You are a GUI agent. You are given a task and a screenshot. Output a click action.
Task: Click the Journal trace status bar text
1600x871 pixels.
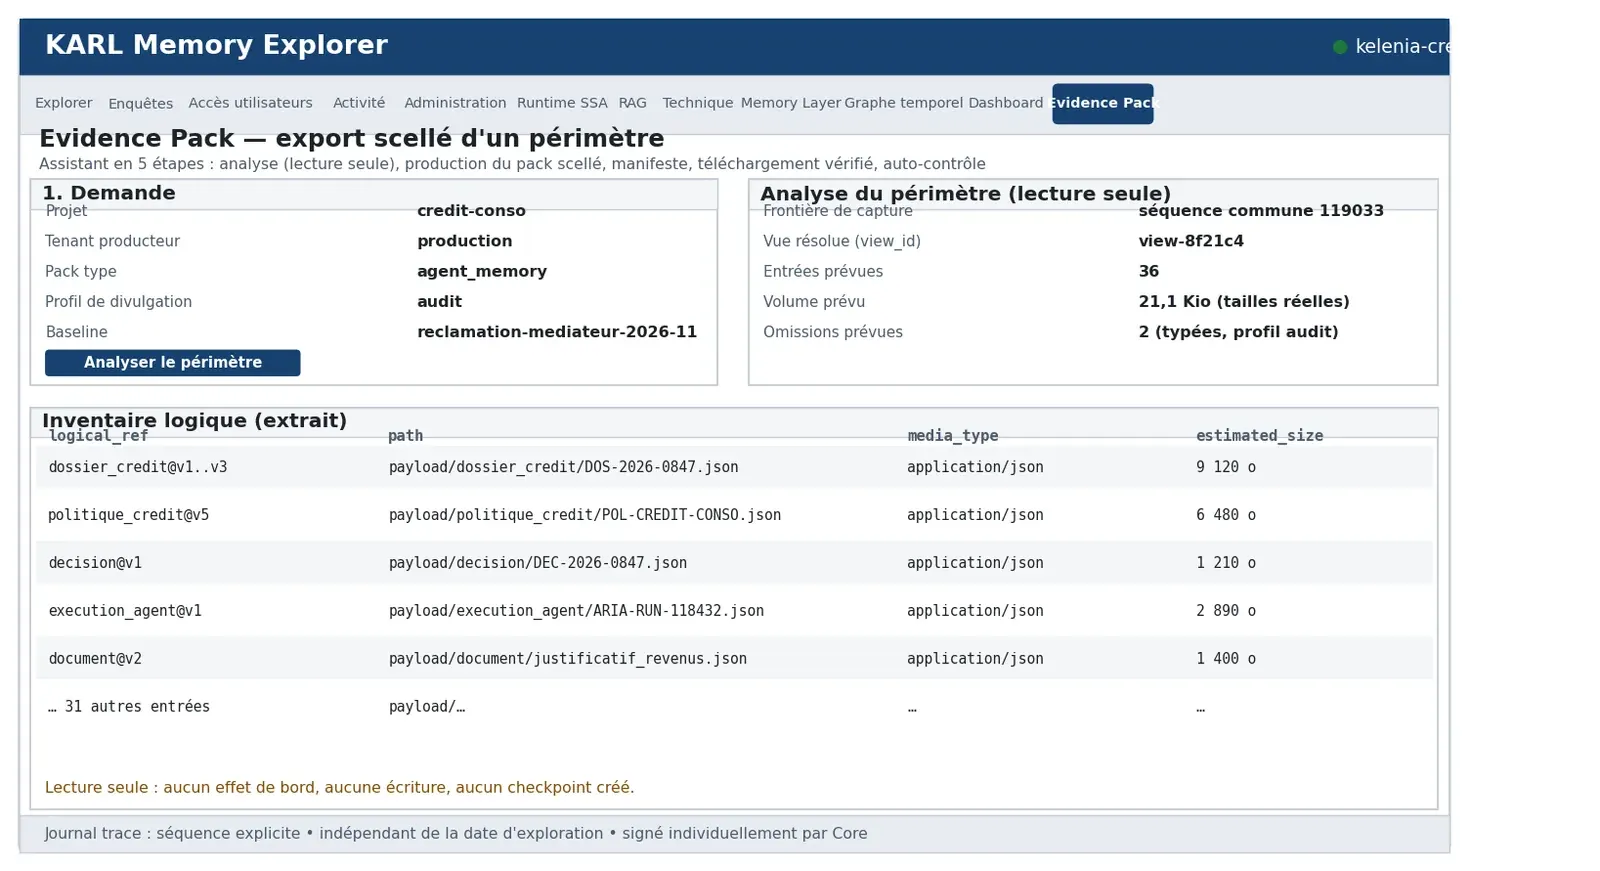456,834
